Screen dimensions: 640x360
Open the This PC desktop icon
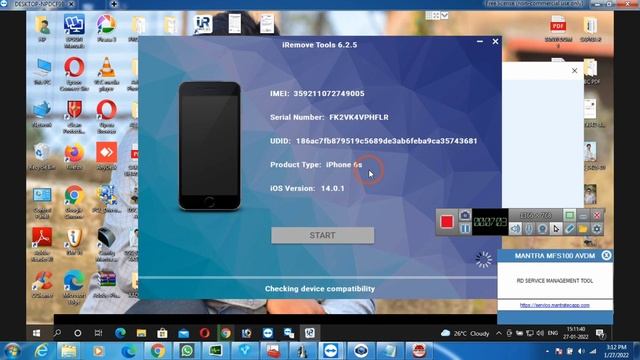pyautogui.click(x=42, y=71)
